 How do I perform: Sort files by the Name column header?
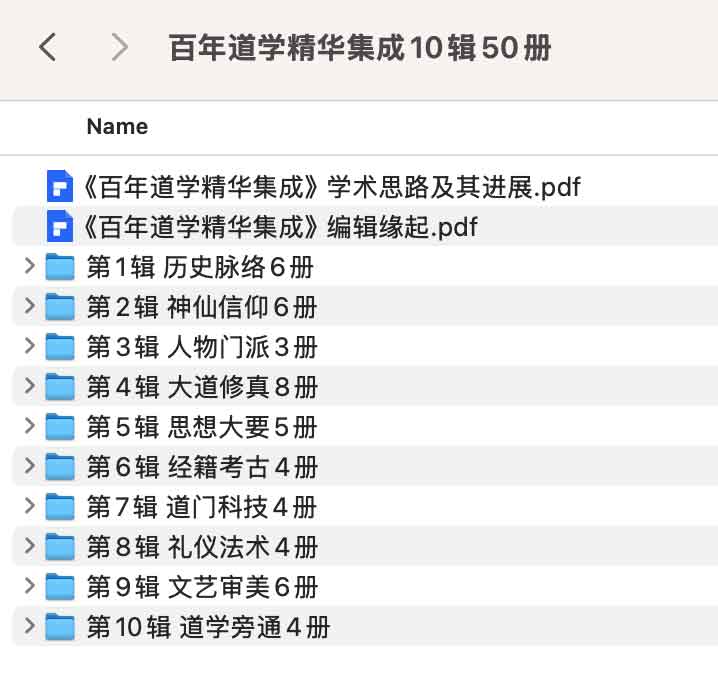pyautogui.click(x=117, y=127)
